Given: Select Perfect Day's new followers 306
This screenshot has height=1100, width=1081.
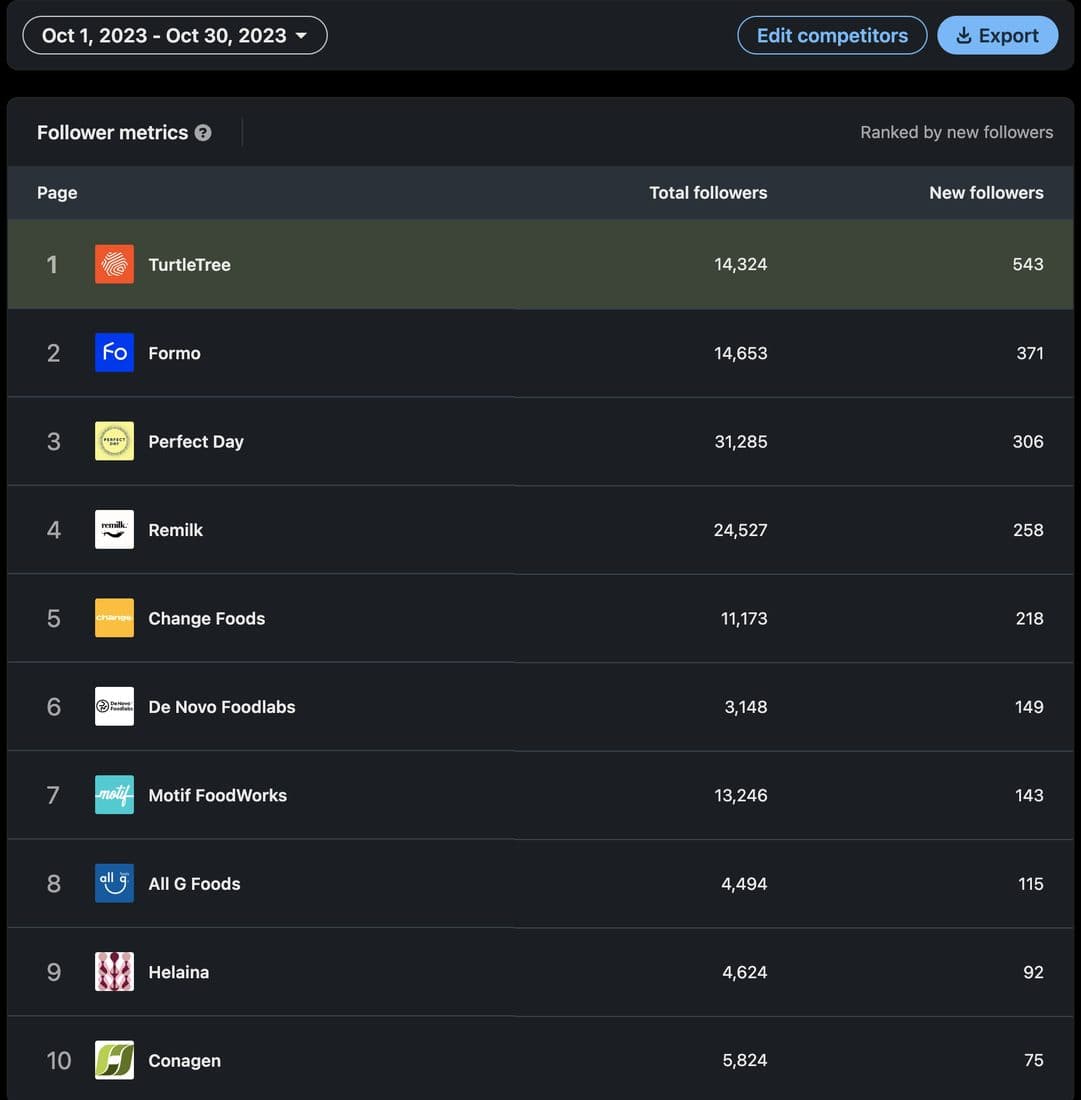Looking at the screenshot, I should pos(1028,441).
